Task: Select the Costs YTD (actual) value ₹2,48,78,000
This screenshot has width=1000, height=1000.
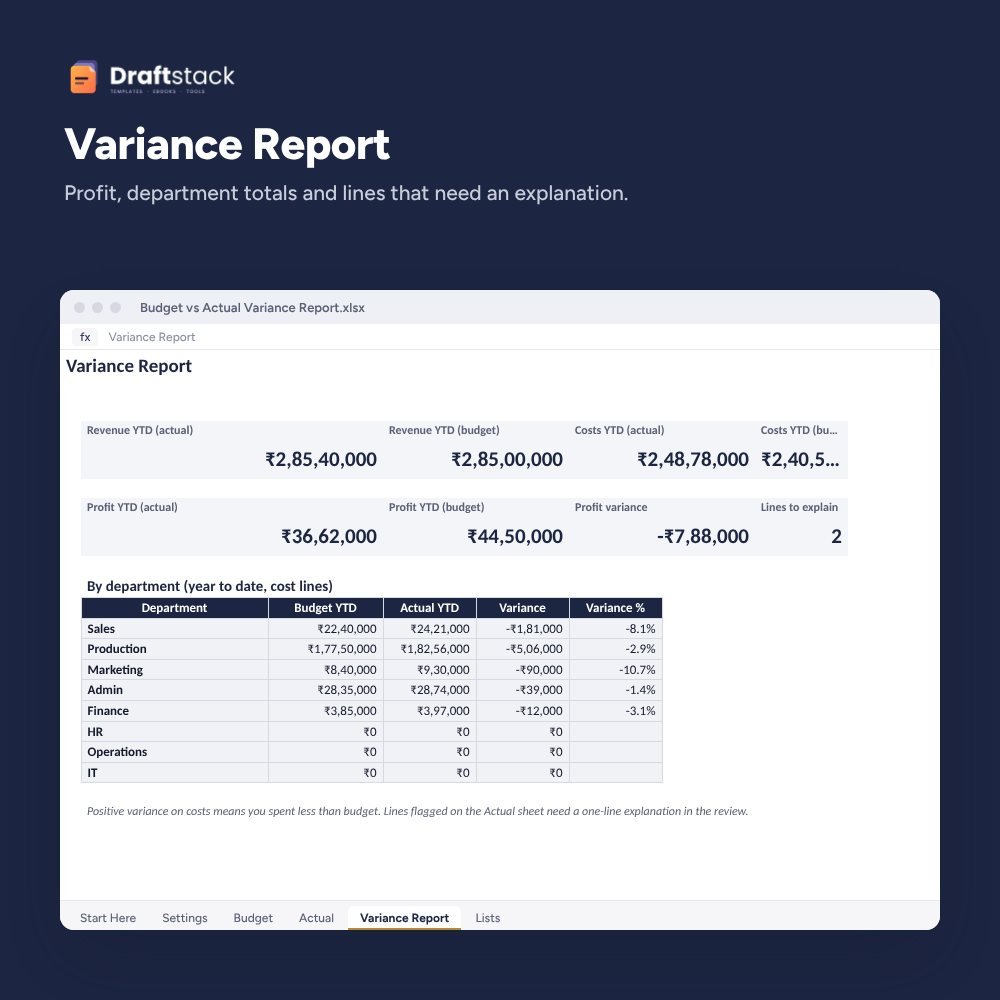Action: coord(693,459)
